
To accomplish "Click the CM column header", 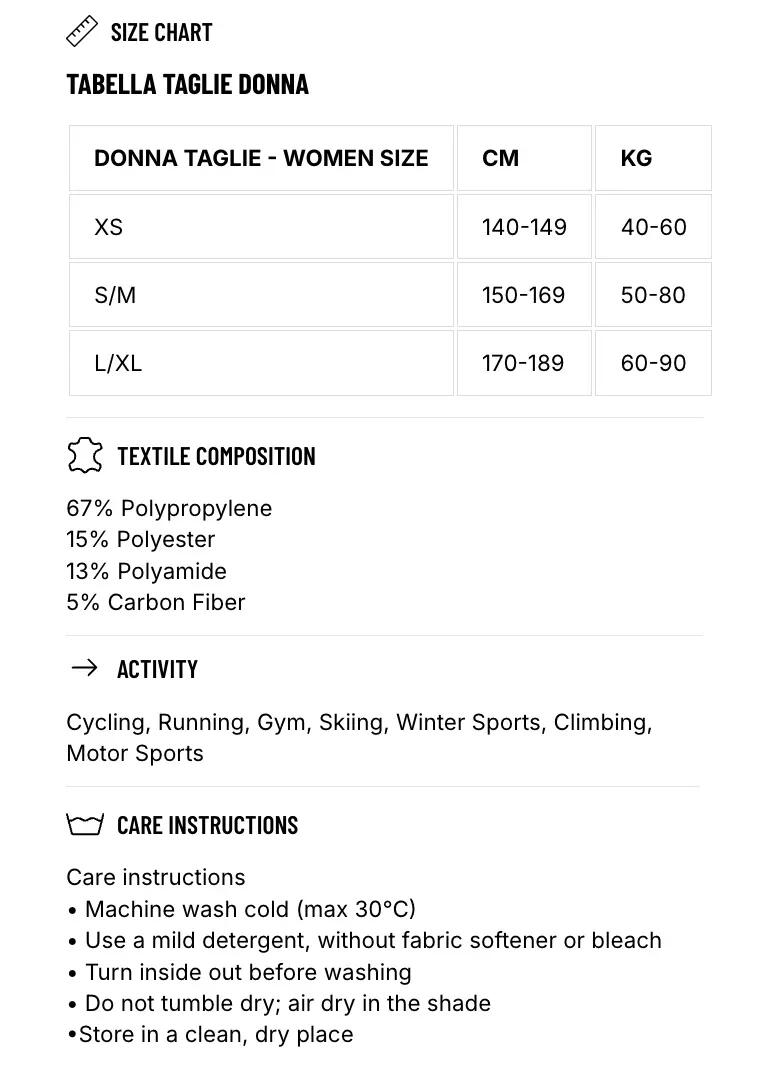I will click(524, 158).
